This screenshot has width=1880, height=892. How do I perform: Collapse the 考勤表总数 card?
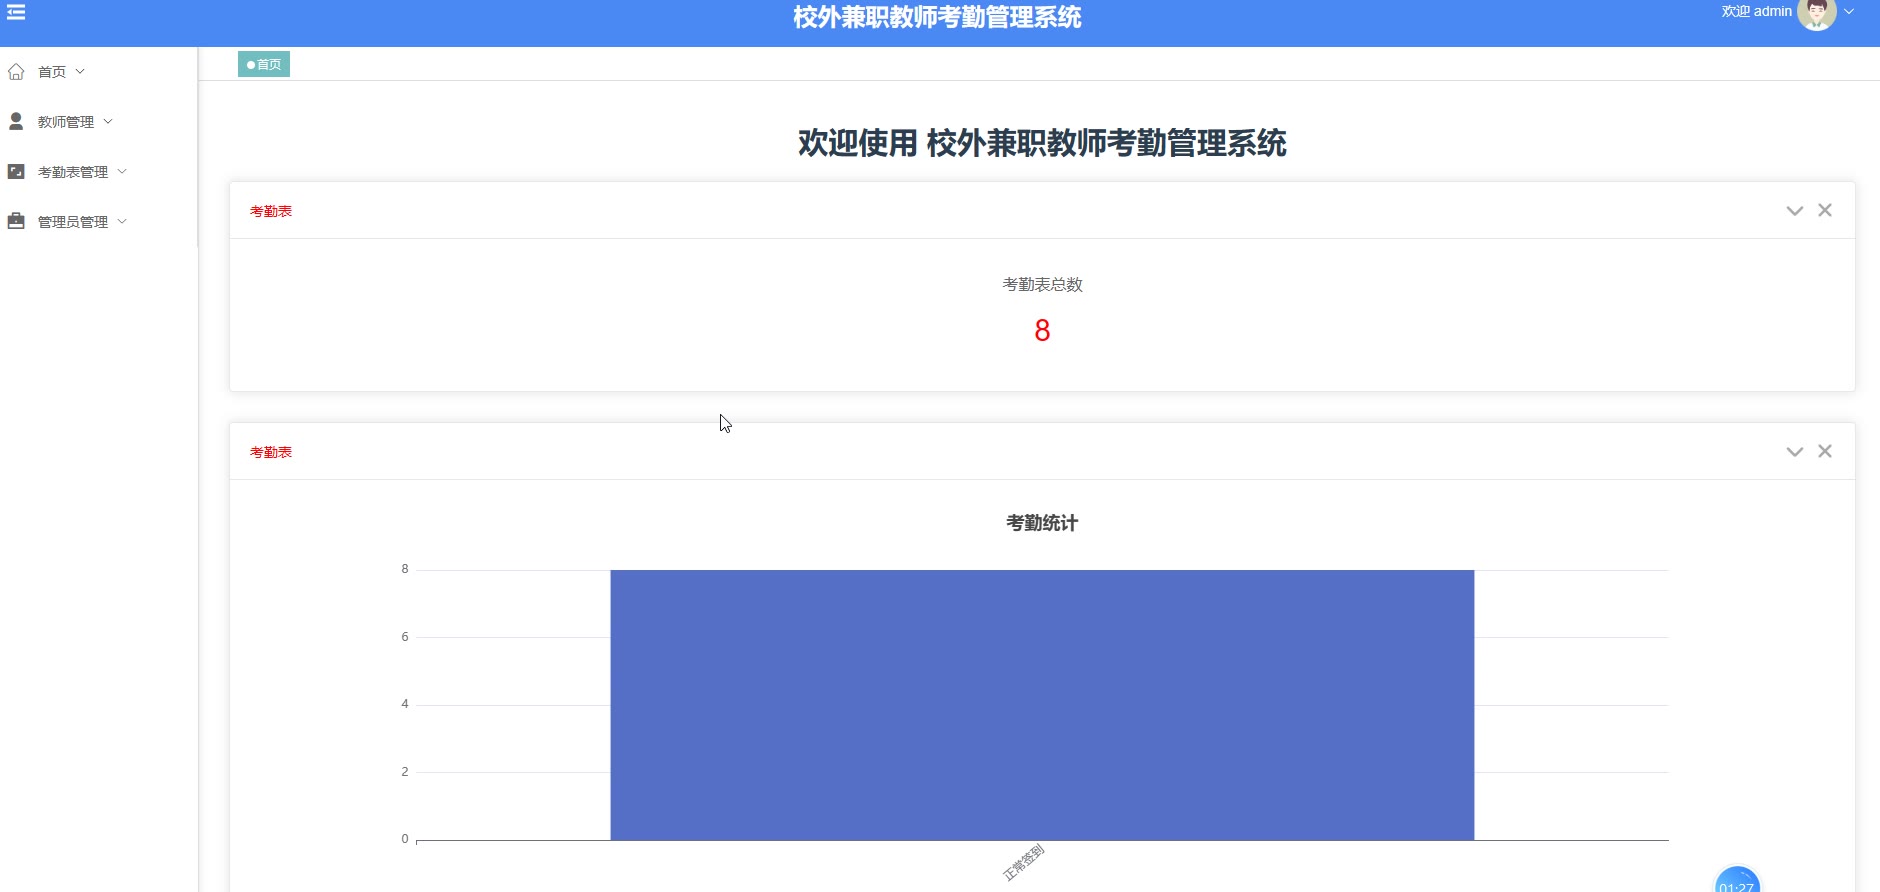pos(1794,211)
